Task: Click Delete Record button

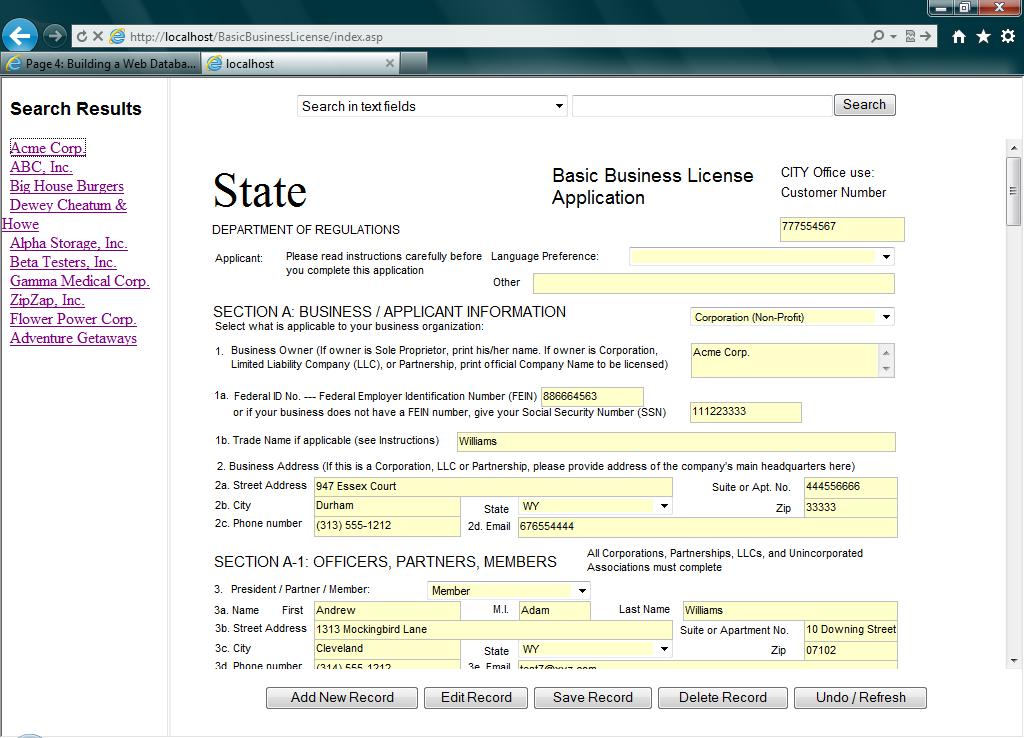Action: point(723,698)
